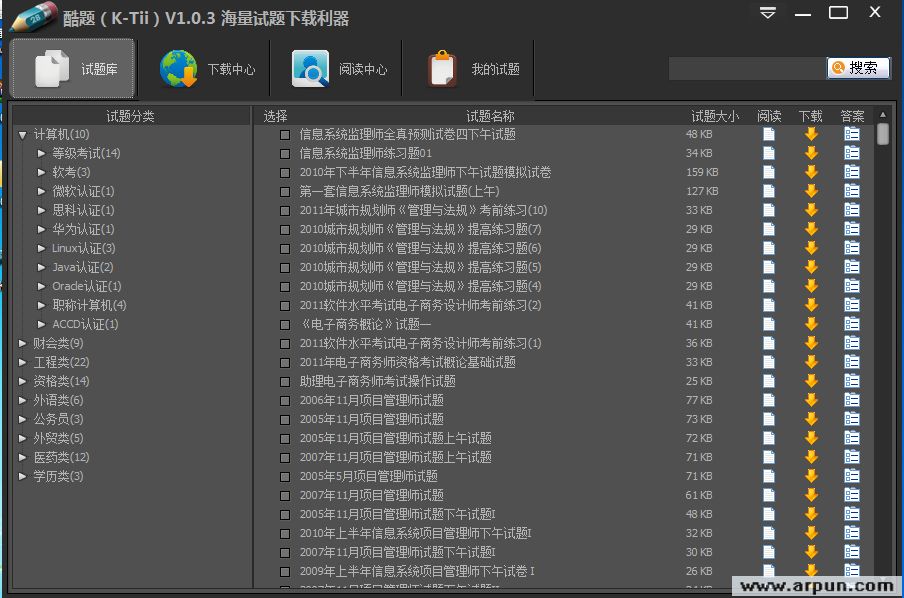Tick the checkbox for 2006年11月项目管理师试题
This screenshot has width=904, height=598.
pos(285,400)
